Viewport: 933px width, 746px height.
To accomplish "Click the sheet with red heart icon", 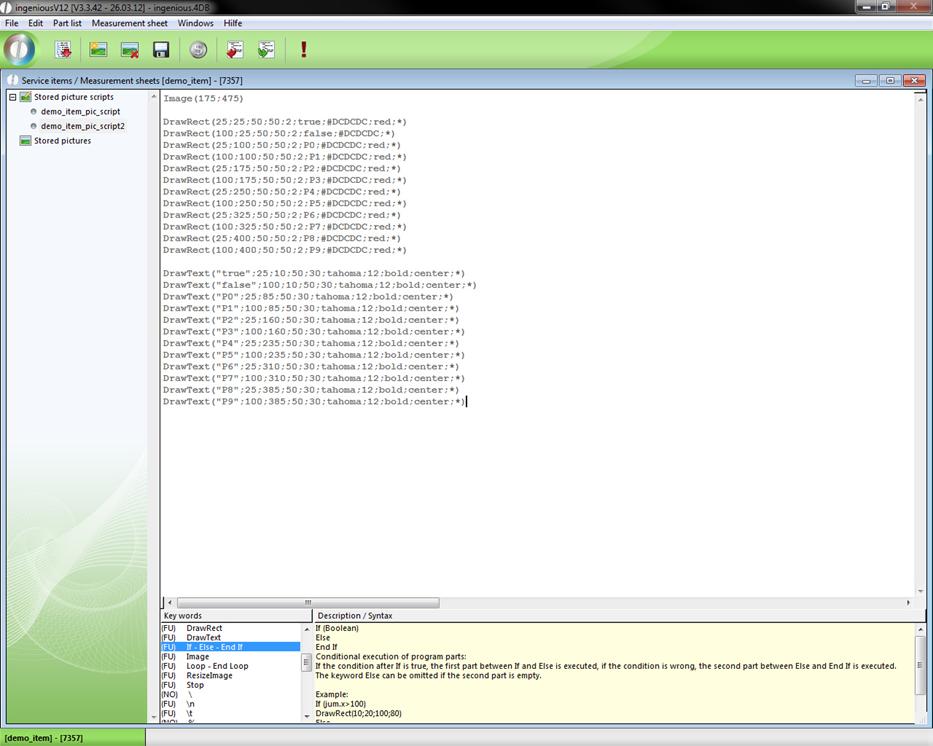I will 235,49.
